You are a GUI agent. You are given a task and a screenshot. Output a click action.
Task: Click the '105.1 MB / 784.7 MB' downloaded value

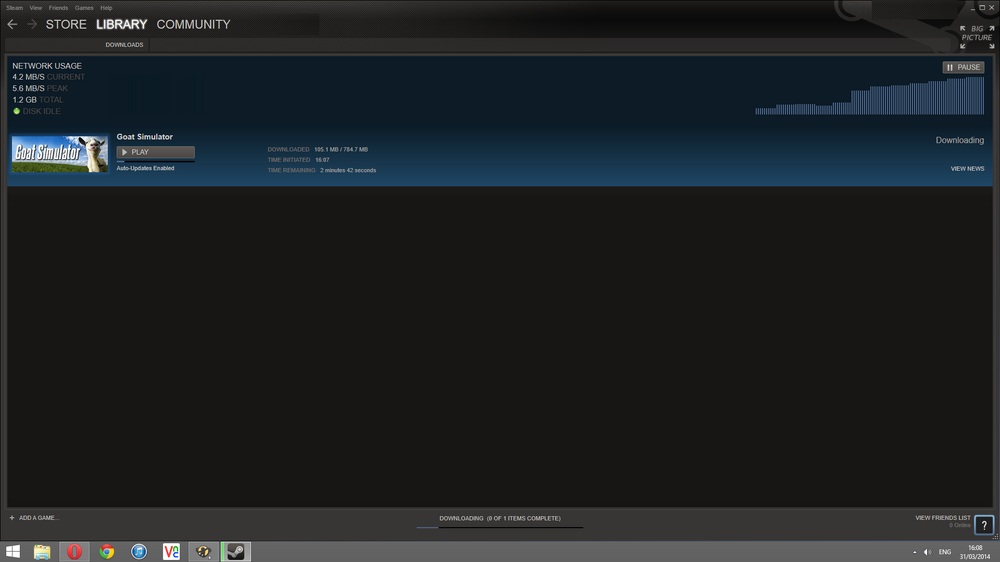click(341, 149)
